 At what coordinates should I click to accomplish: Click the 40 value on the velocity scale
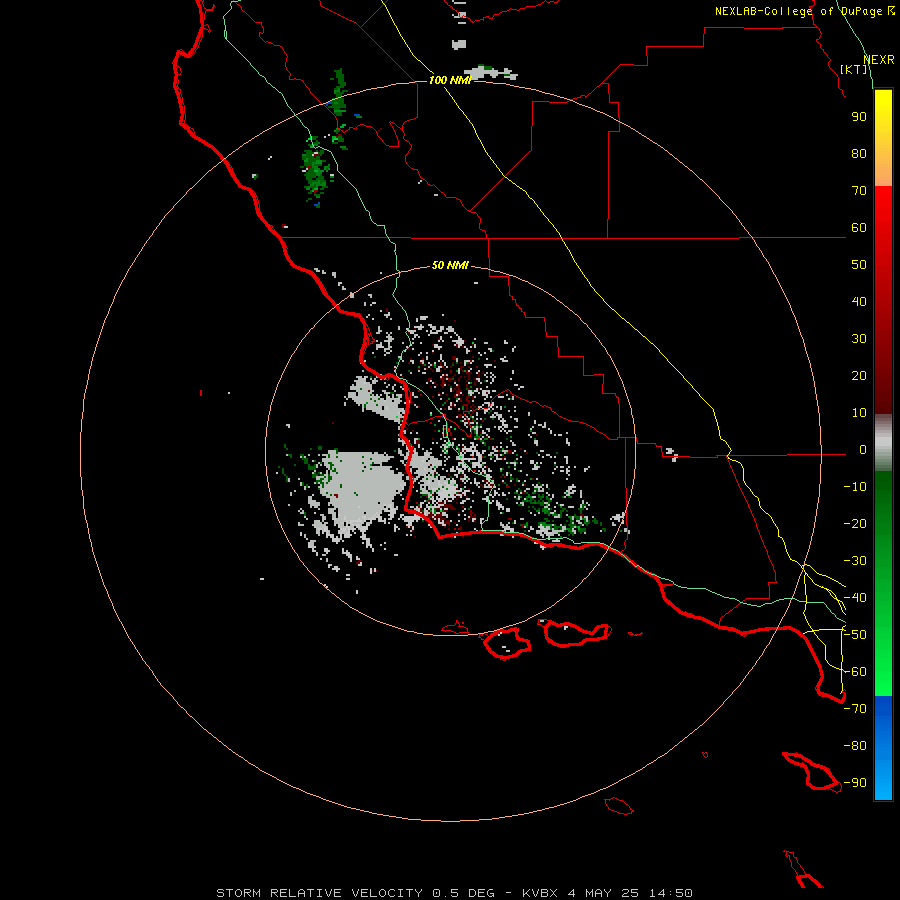click(x=859, y=302)
